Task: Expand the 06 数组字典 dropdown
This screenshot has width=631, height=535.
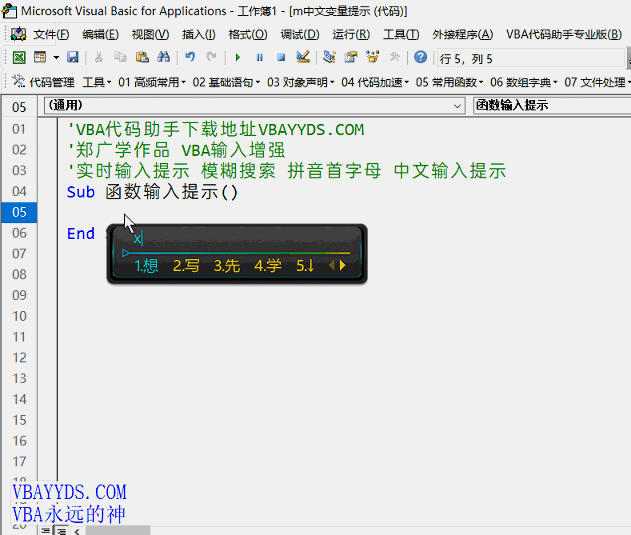Action: click(524, 82)
